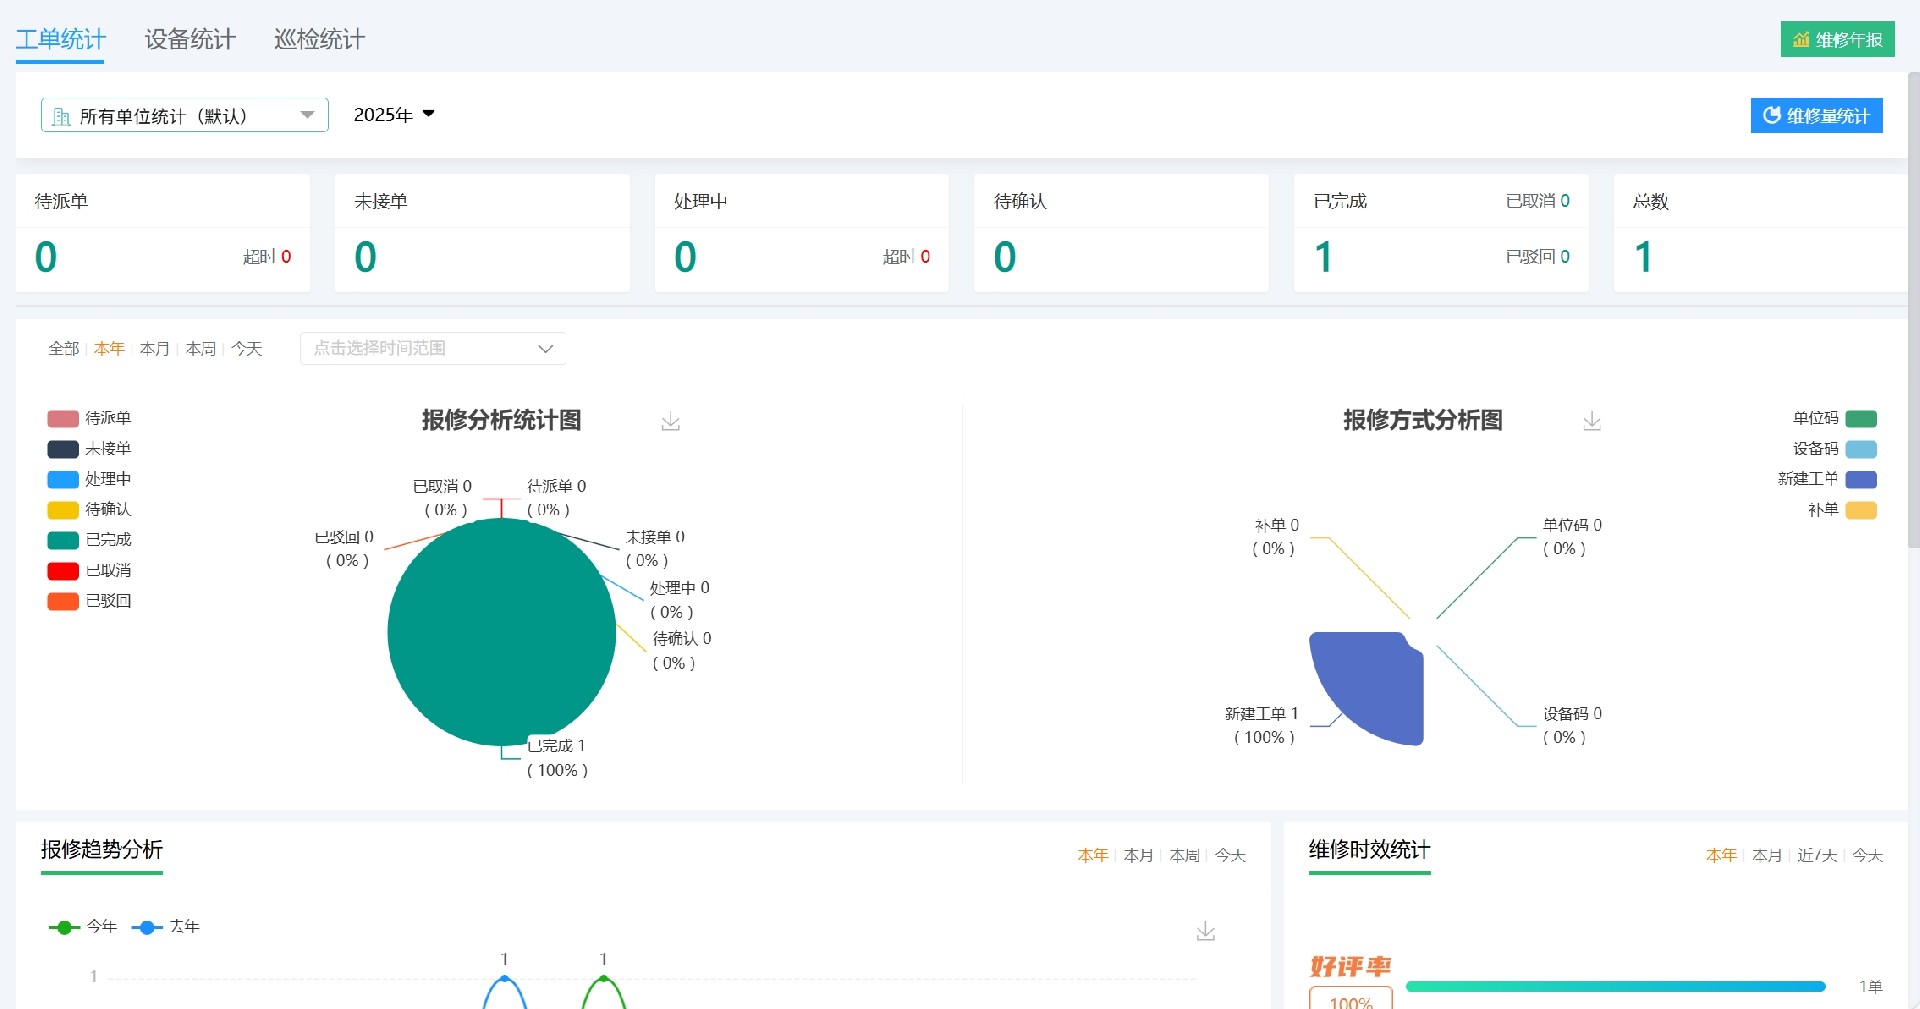Screen dimensions: 1920x1009
Task: Open the 2025年 year selector
Action: pos(393,114)
